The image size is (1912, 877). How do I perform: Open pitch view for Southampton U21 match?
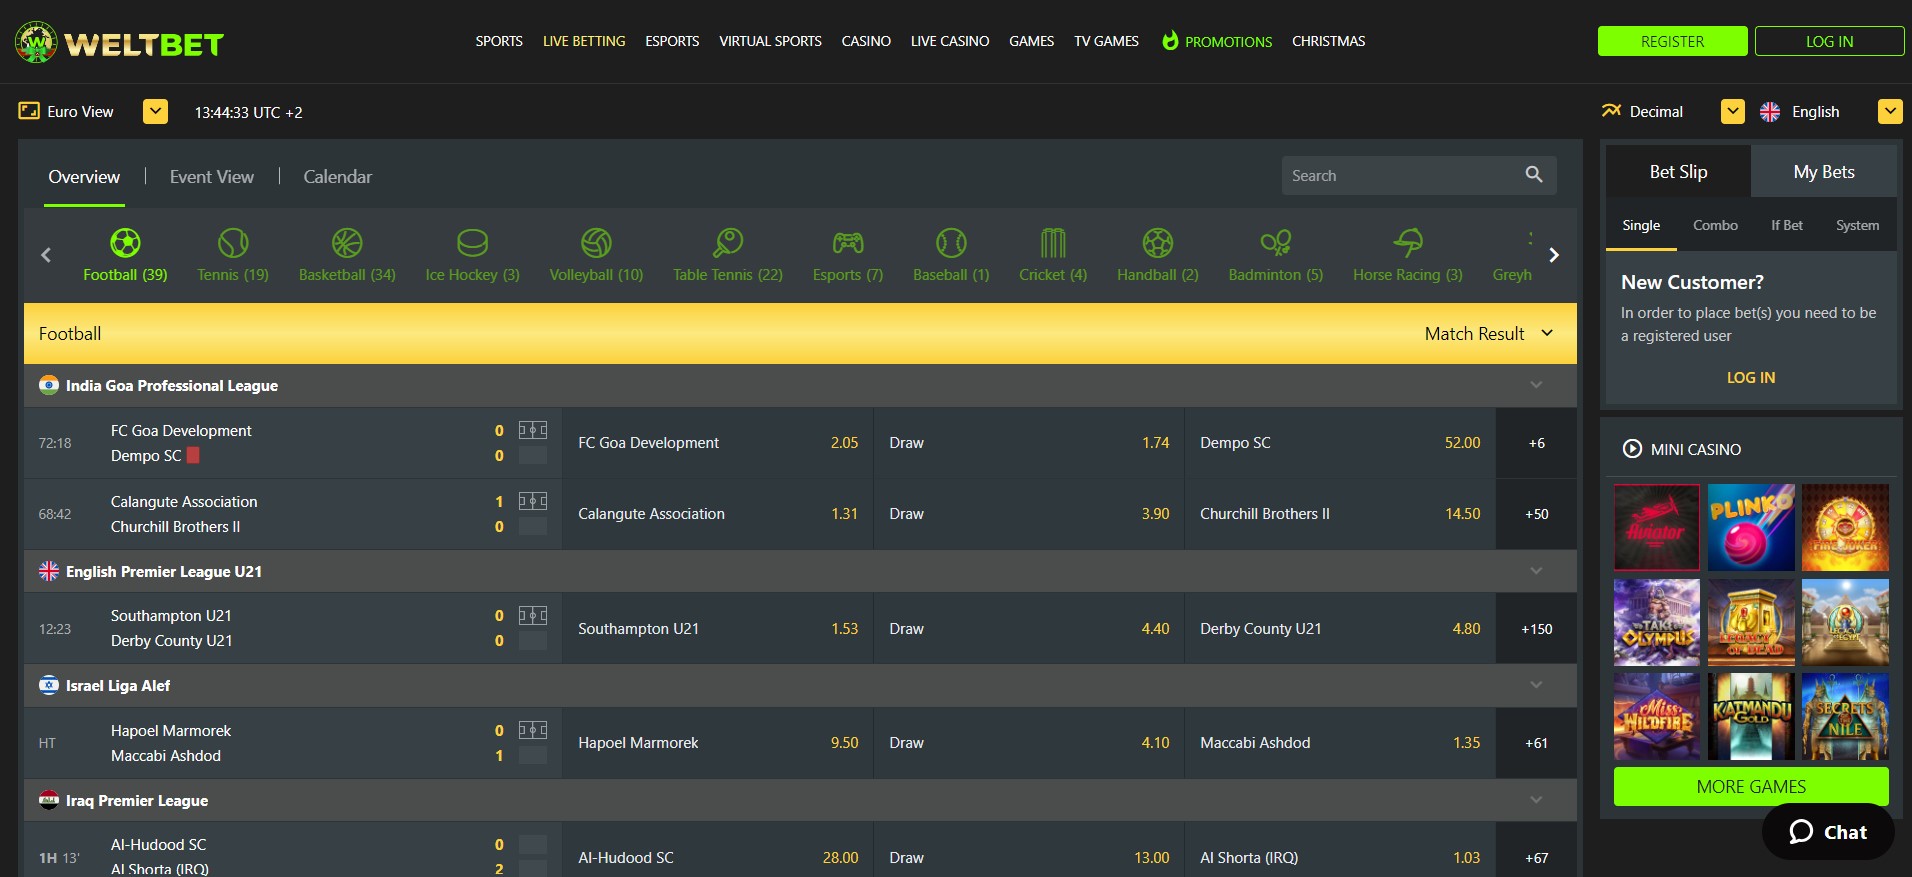coord(533,615)
